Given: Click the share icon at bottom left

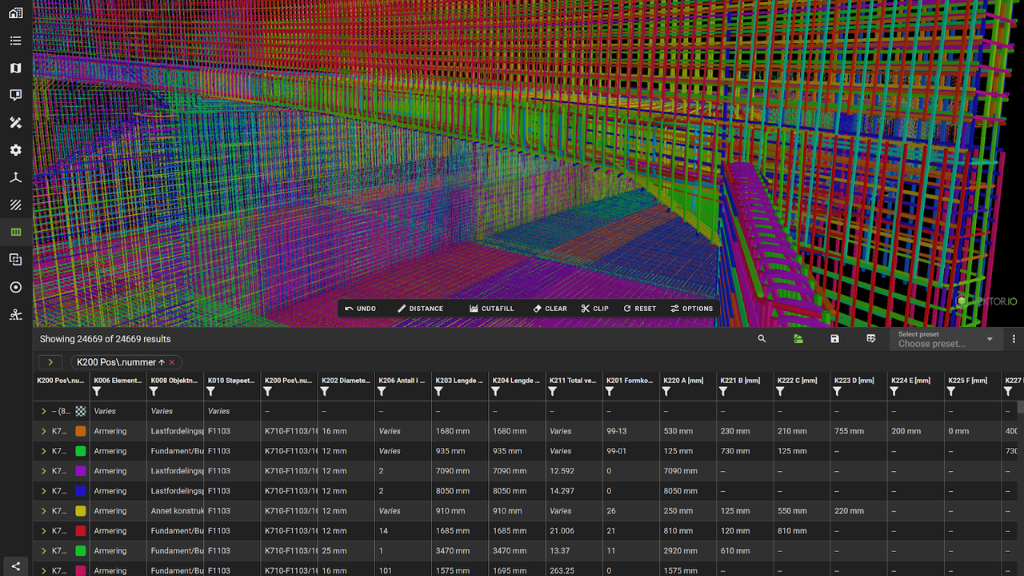Looking at the screenshot, I should coord(15,566).
